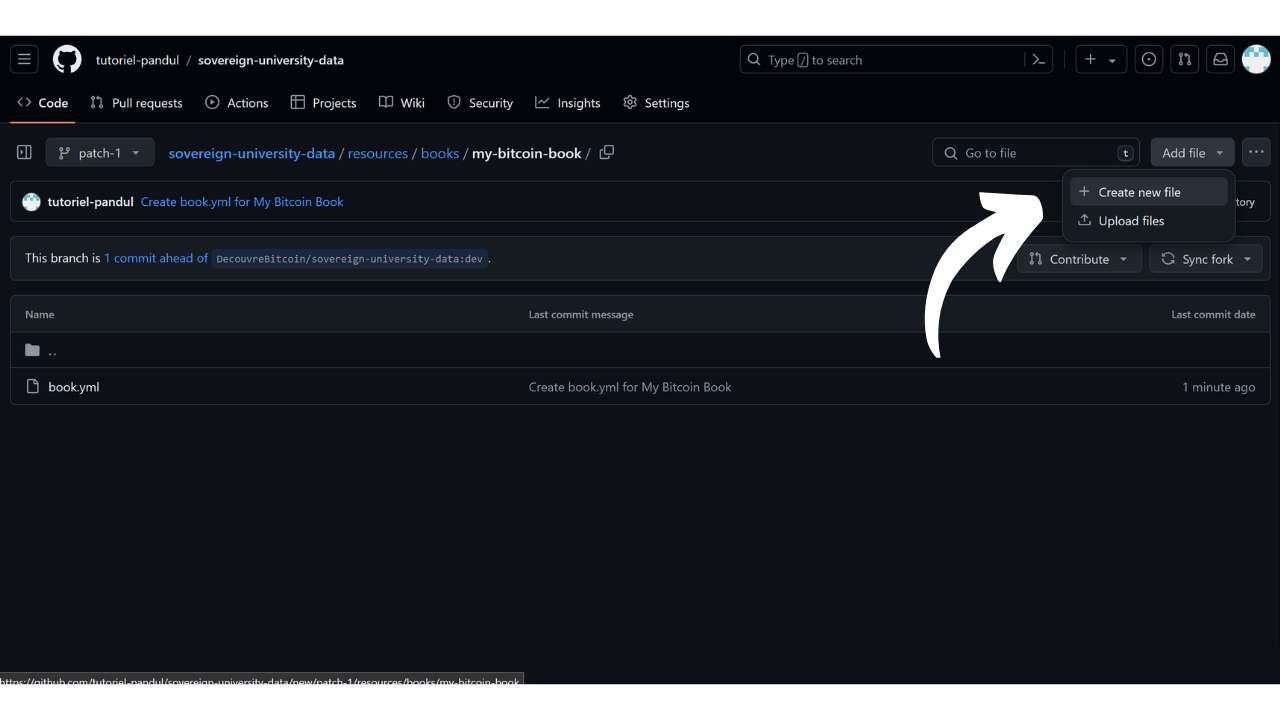Open pull requests icon in header
The width and height of the screenshot is (1280, 720).
(x=1185, y=60)
